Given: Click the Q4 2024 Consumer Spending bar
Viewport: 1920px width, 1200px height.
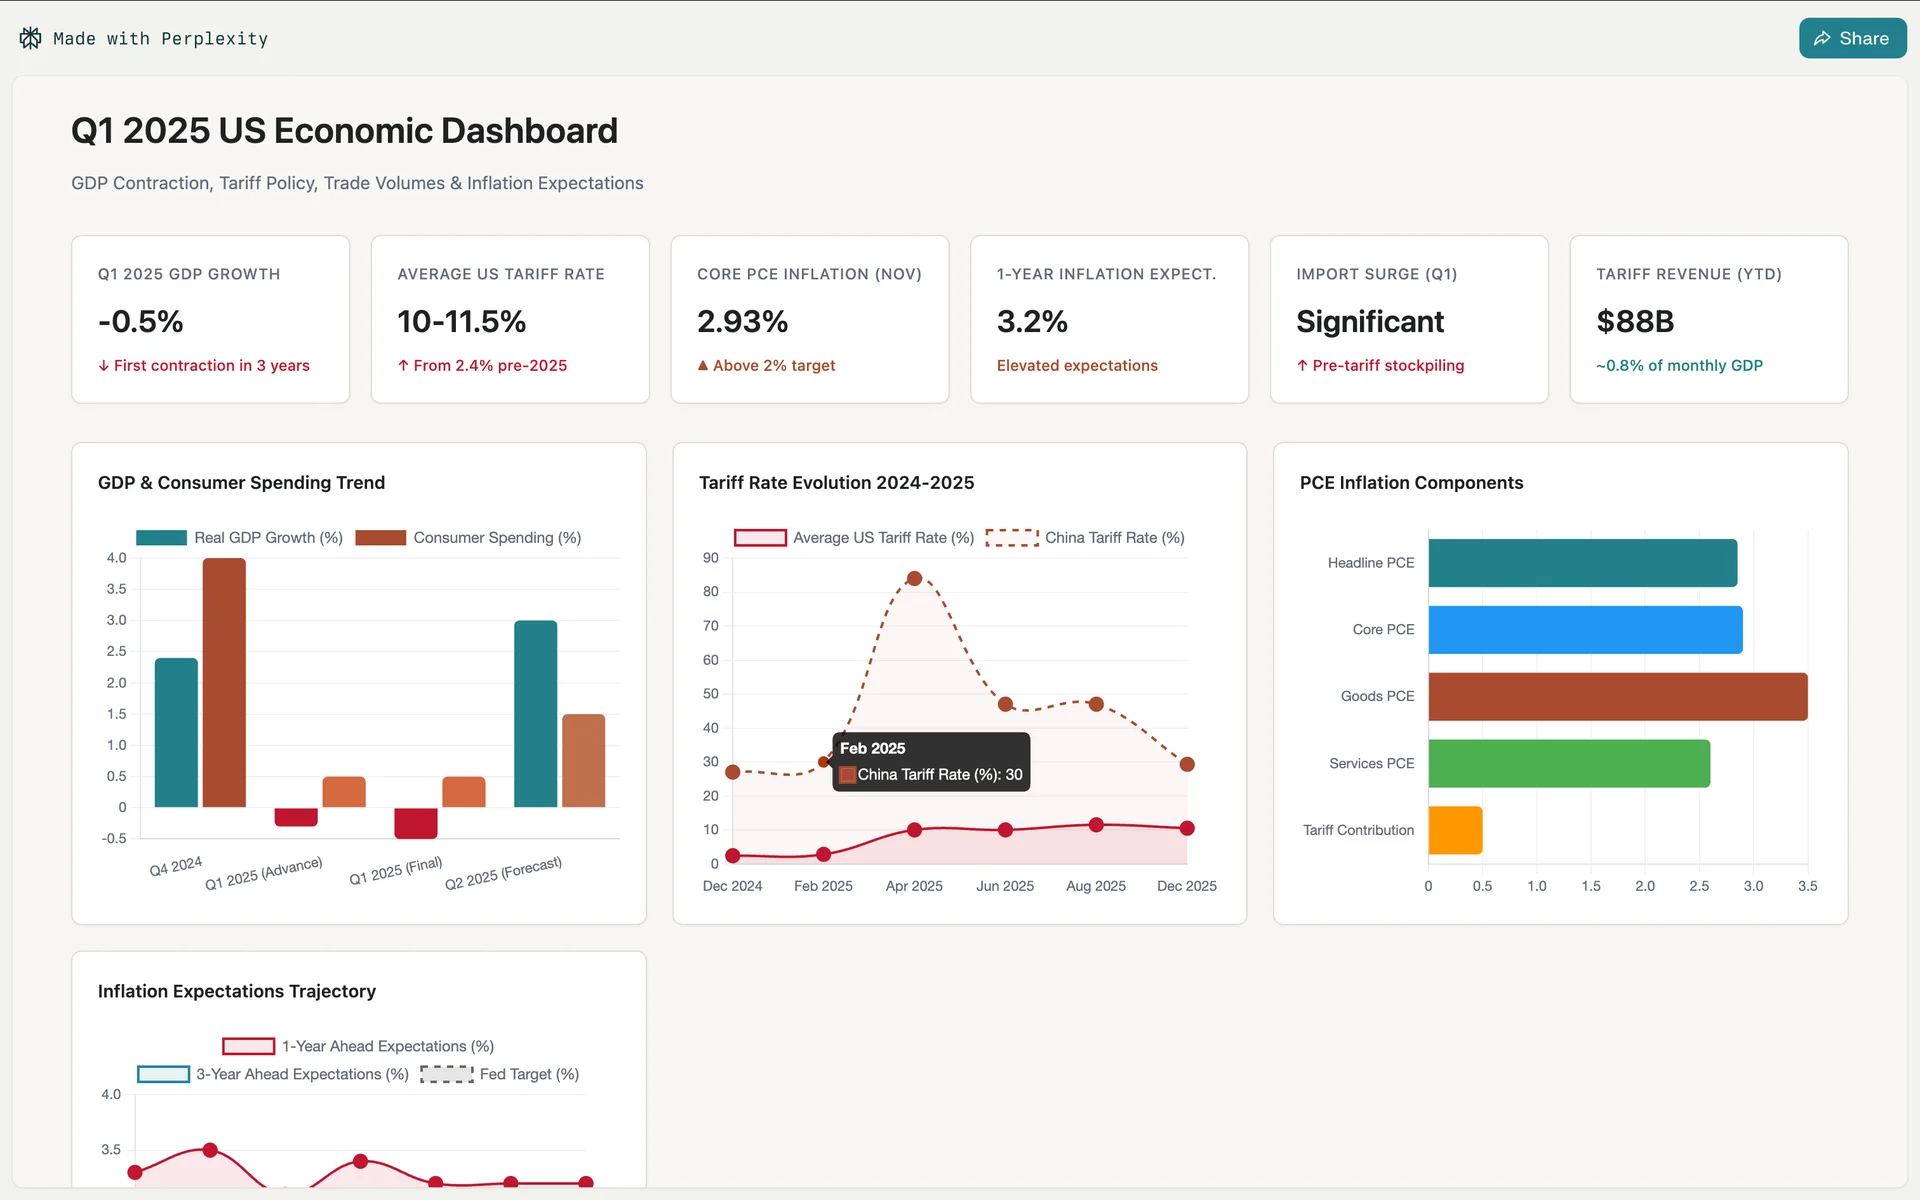Looking at the screenshot, I should 224,682.
